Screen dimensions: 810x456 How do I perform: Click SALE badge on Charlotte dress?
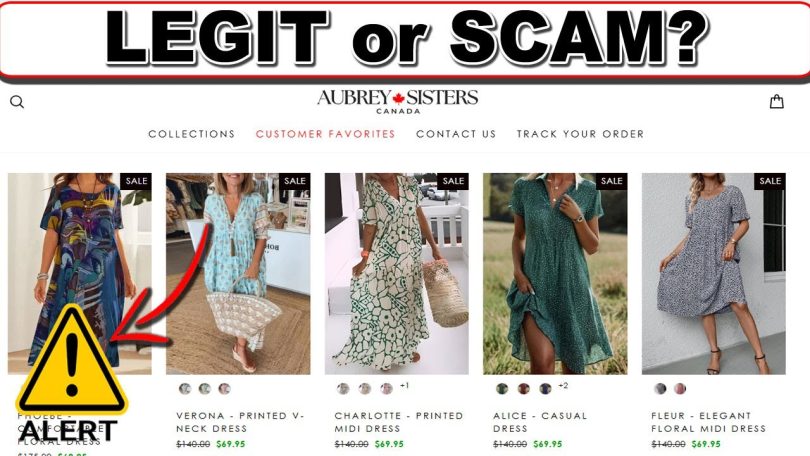click(453, 181)
